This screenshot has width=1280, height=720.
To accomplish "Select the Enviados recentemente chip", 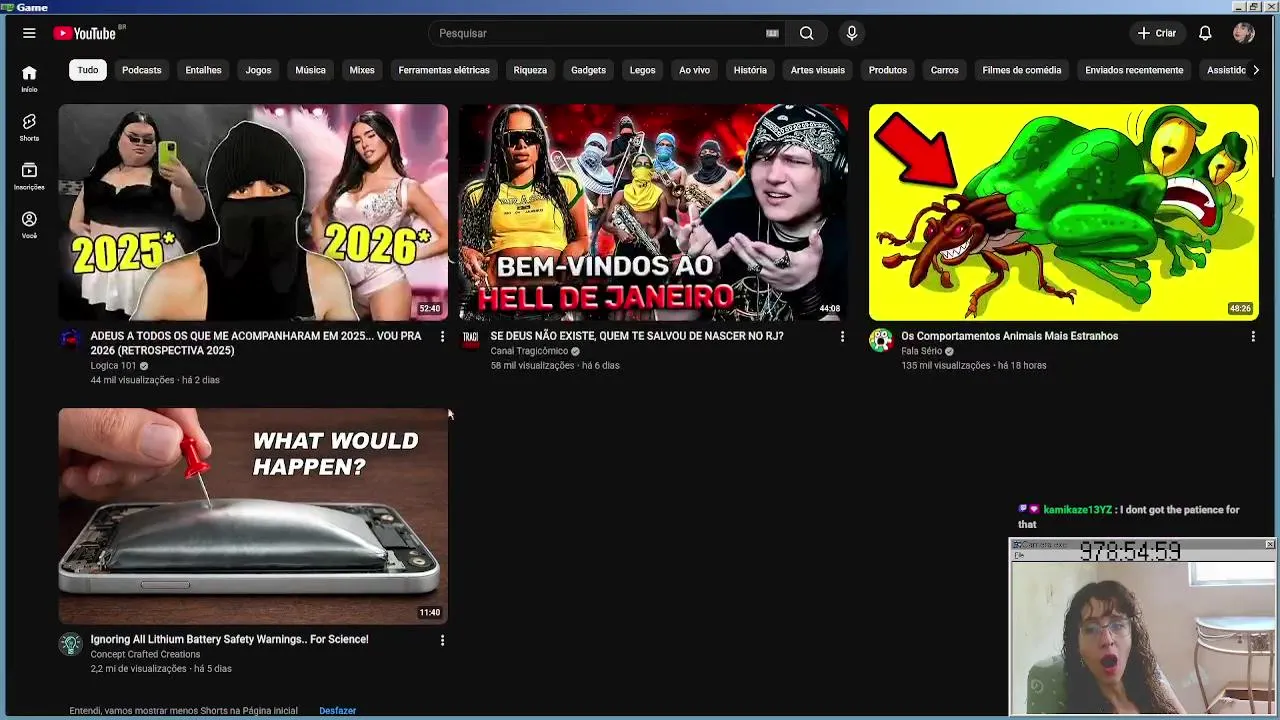I will click(x=1134, y=70).
